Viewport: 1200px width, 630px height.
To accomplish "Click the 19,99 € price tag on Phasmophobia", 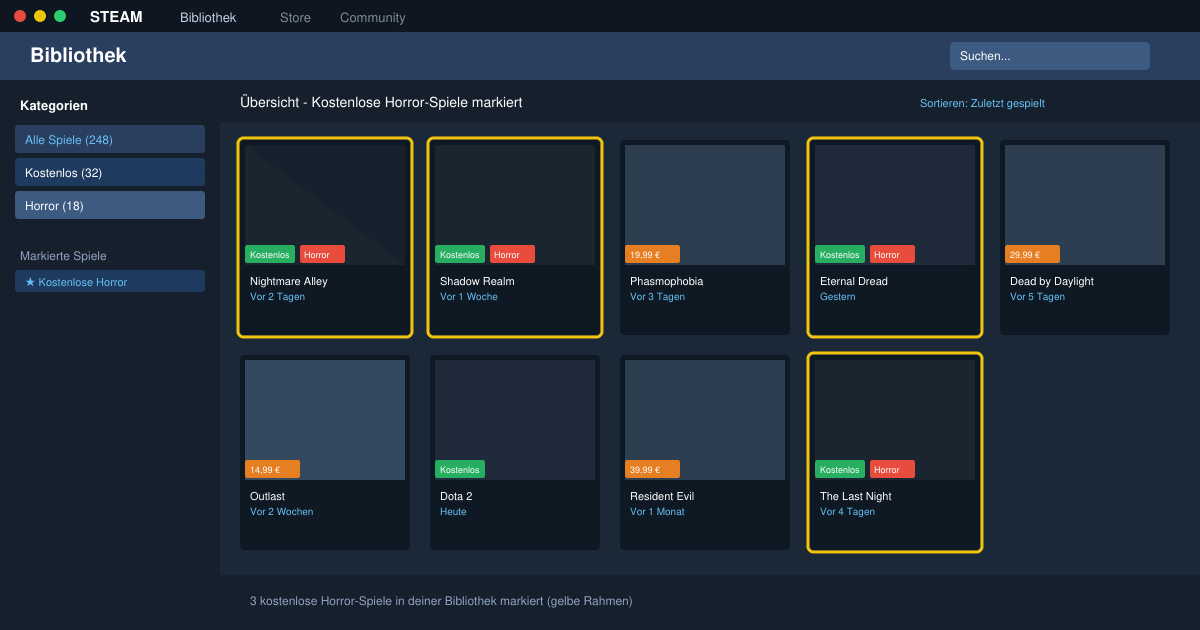I will click(x=652, y=254).
